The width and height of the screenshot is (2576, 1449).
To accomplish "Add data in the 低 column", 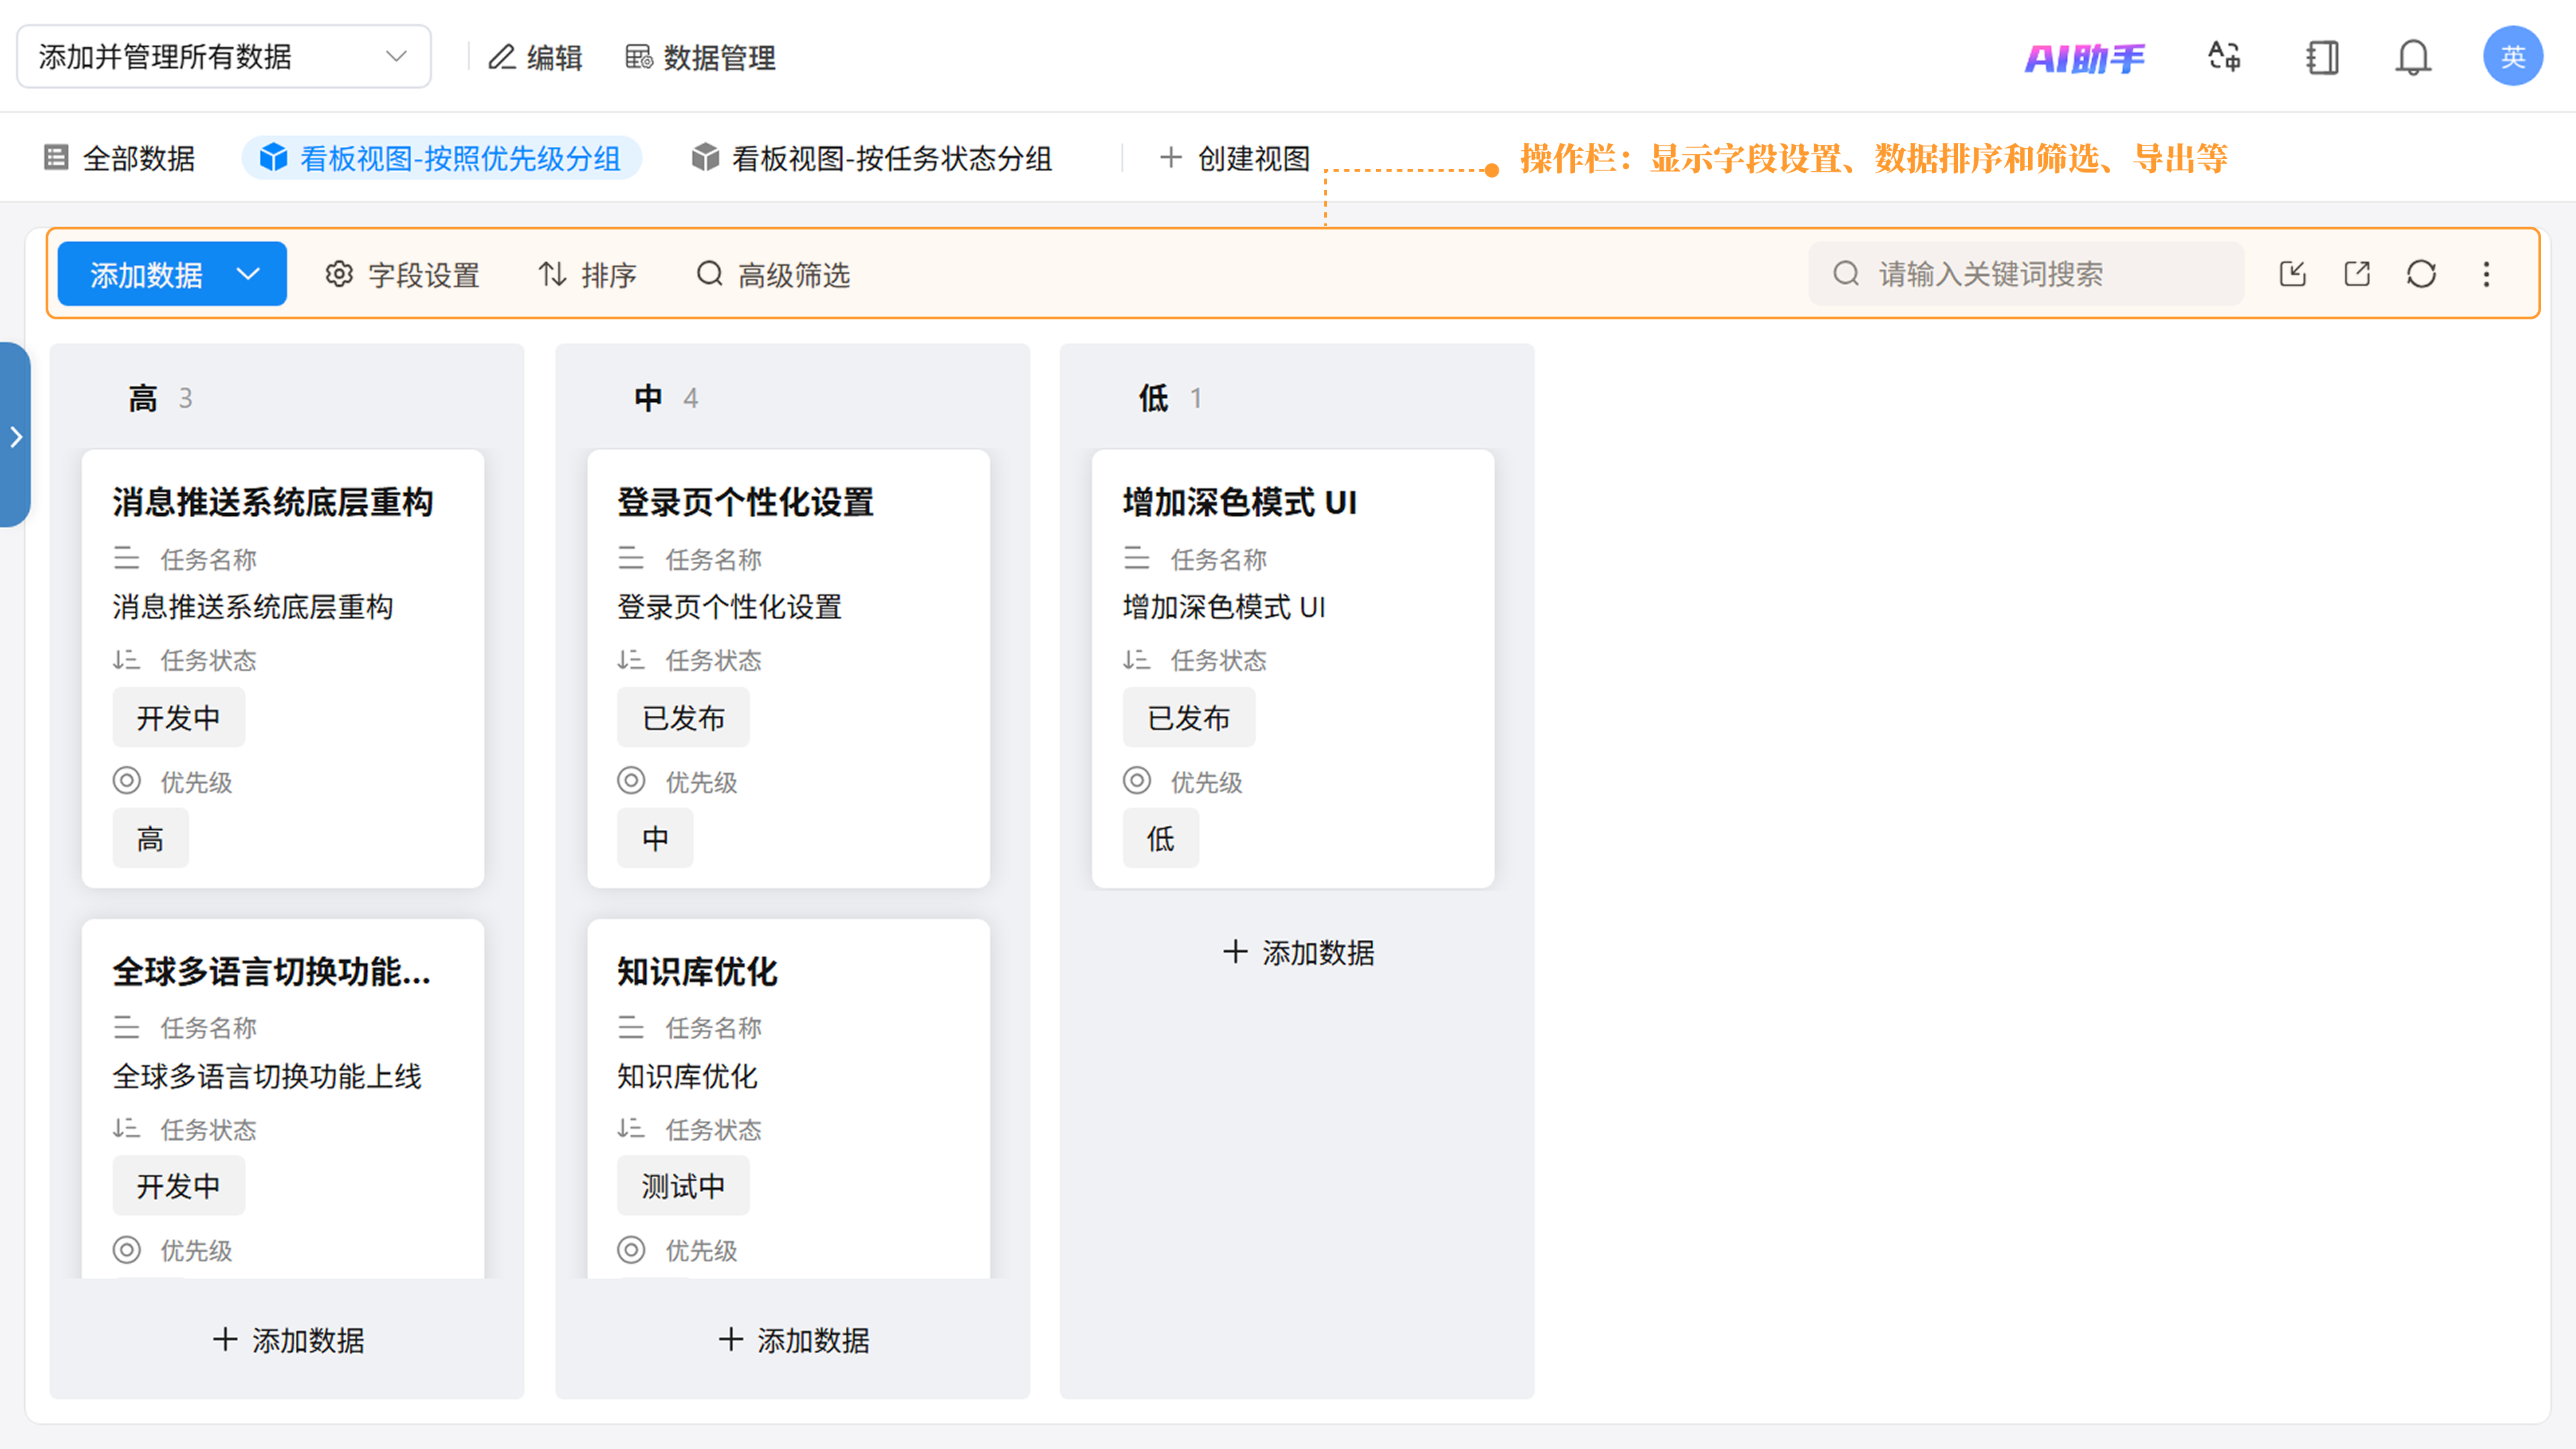I will coord(1298,952).
